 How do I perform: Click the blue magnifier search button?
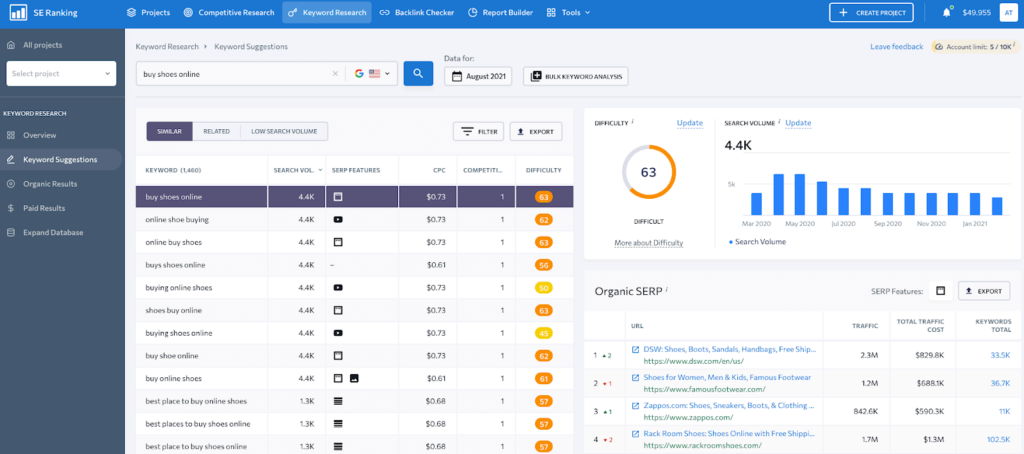click(417, 74)
